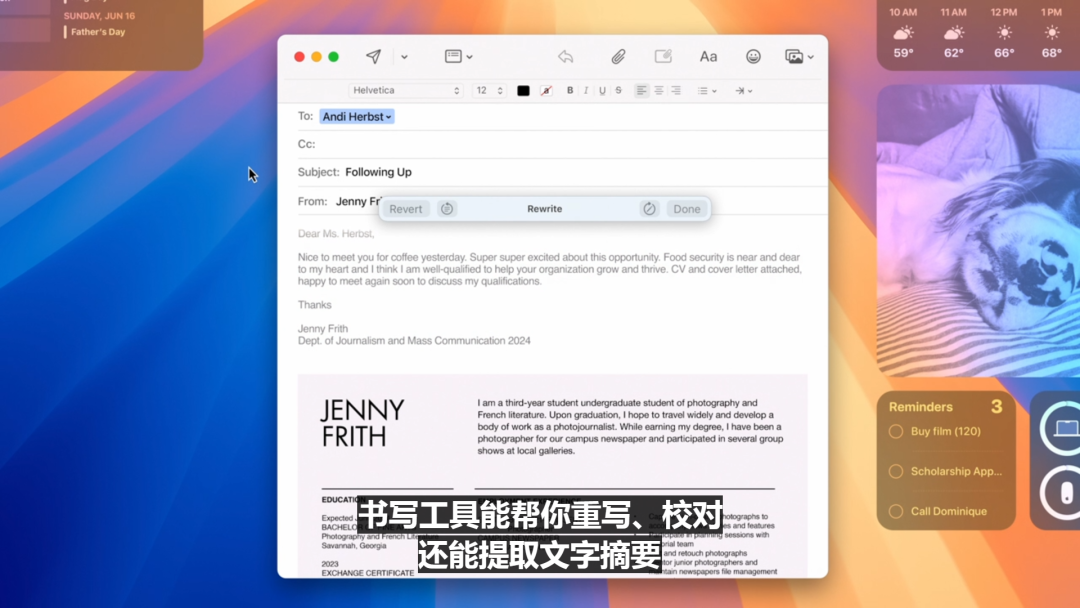Align text left

(641, 90)
